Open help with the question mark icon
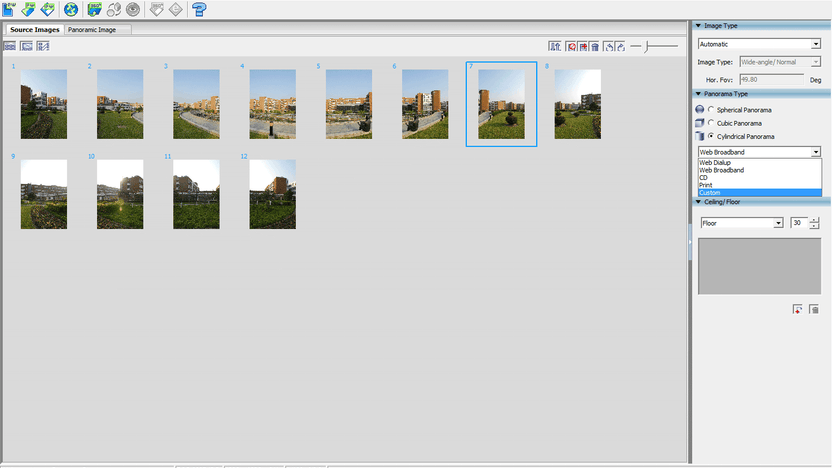 click(x=200, y=9)
